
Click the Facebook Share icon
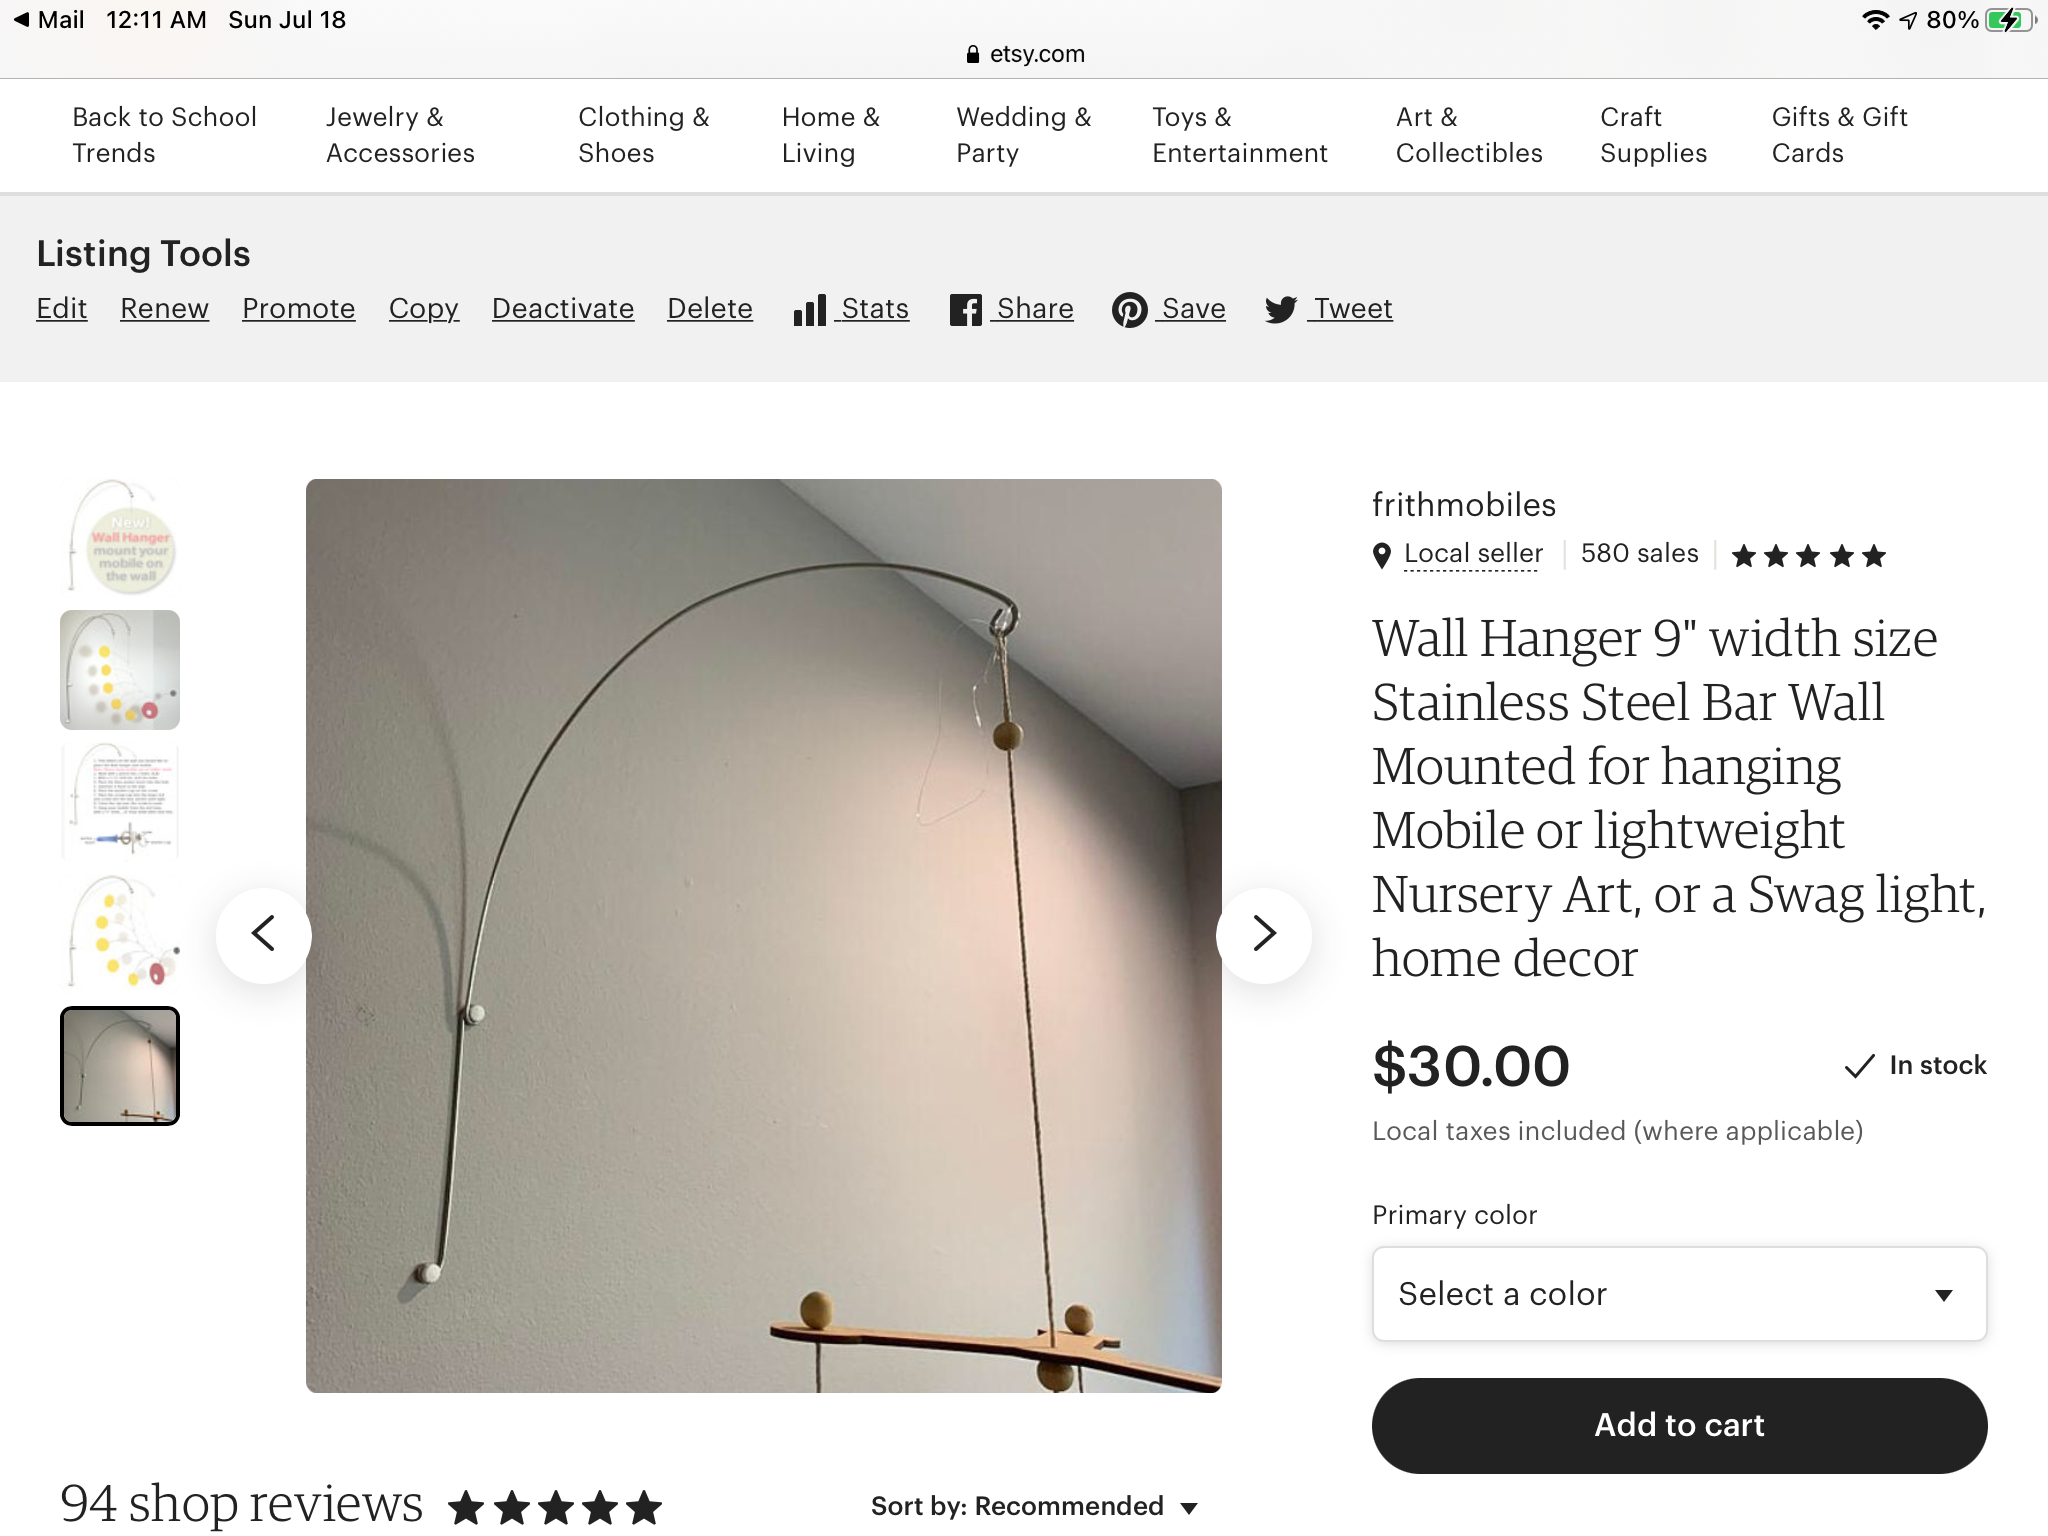pos(965,310)
